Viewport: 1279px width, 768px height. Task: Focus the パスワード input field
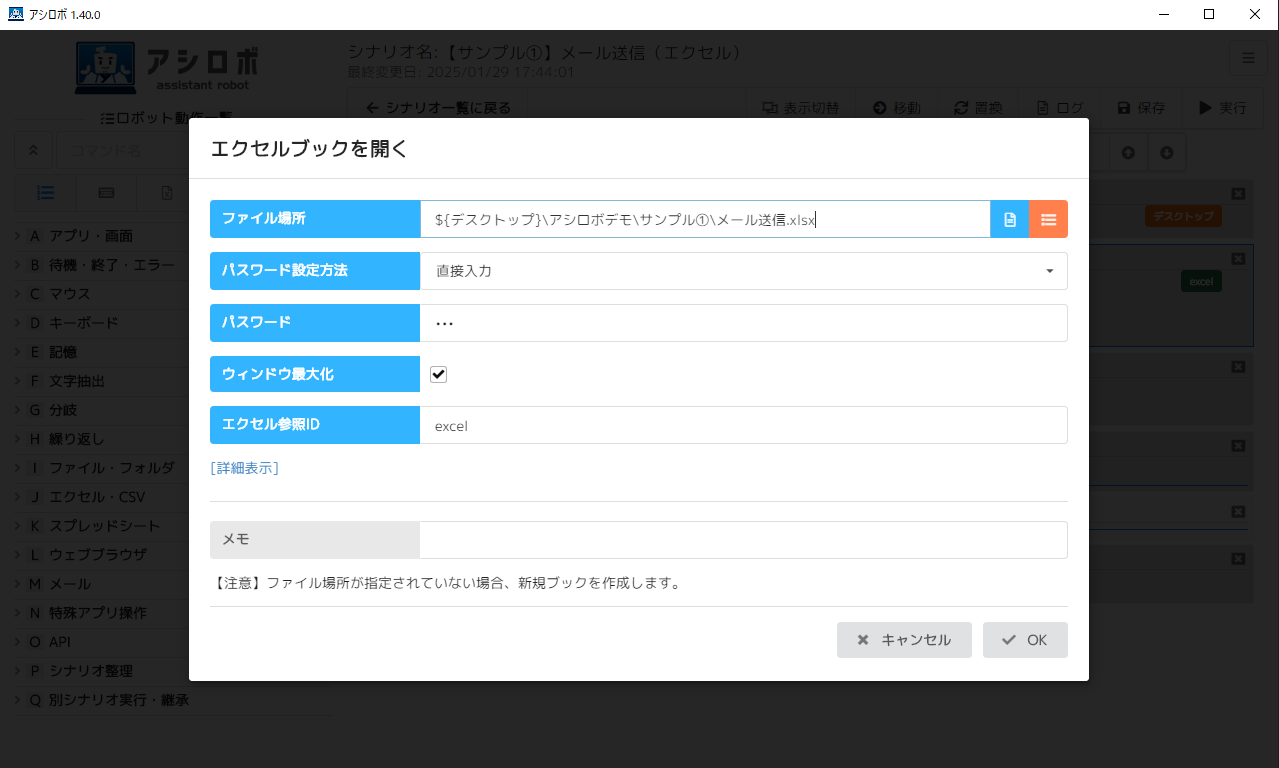pos(744,323)
